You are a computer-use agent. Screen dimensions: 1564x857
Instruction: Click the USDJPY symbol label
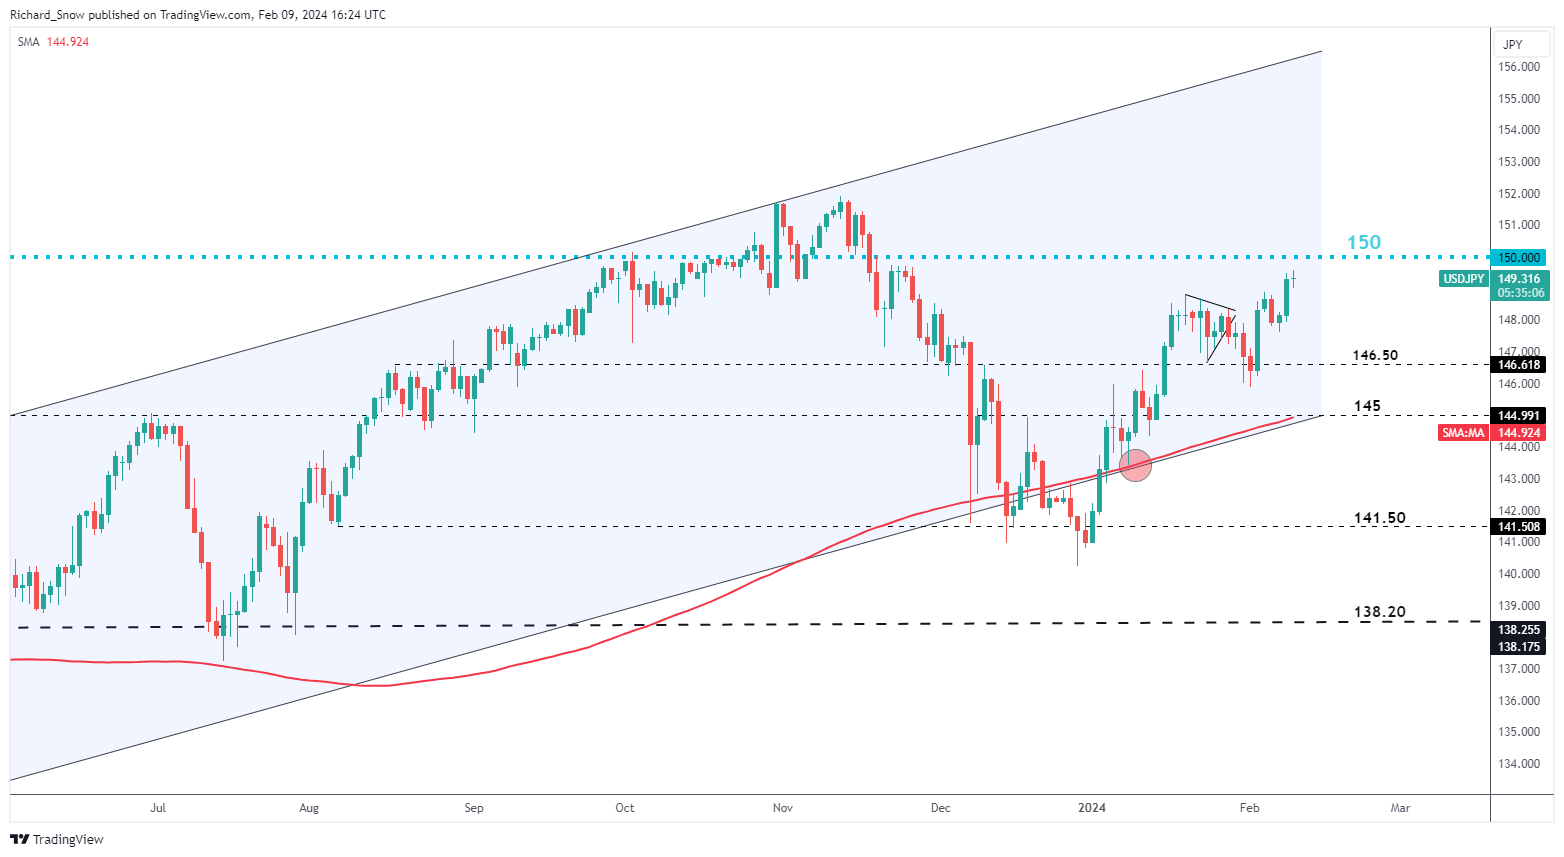(x=1463, y=279)
